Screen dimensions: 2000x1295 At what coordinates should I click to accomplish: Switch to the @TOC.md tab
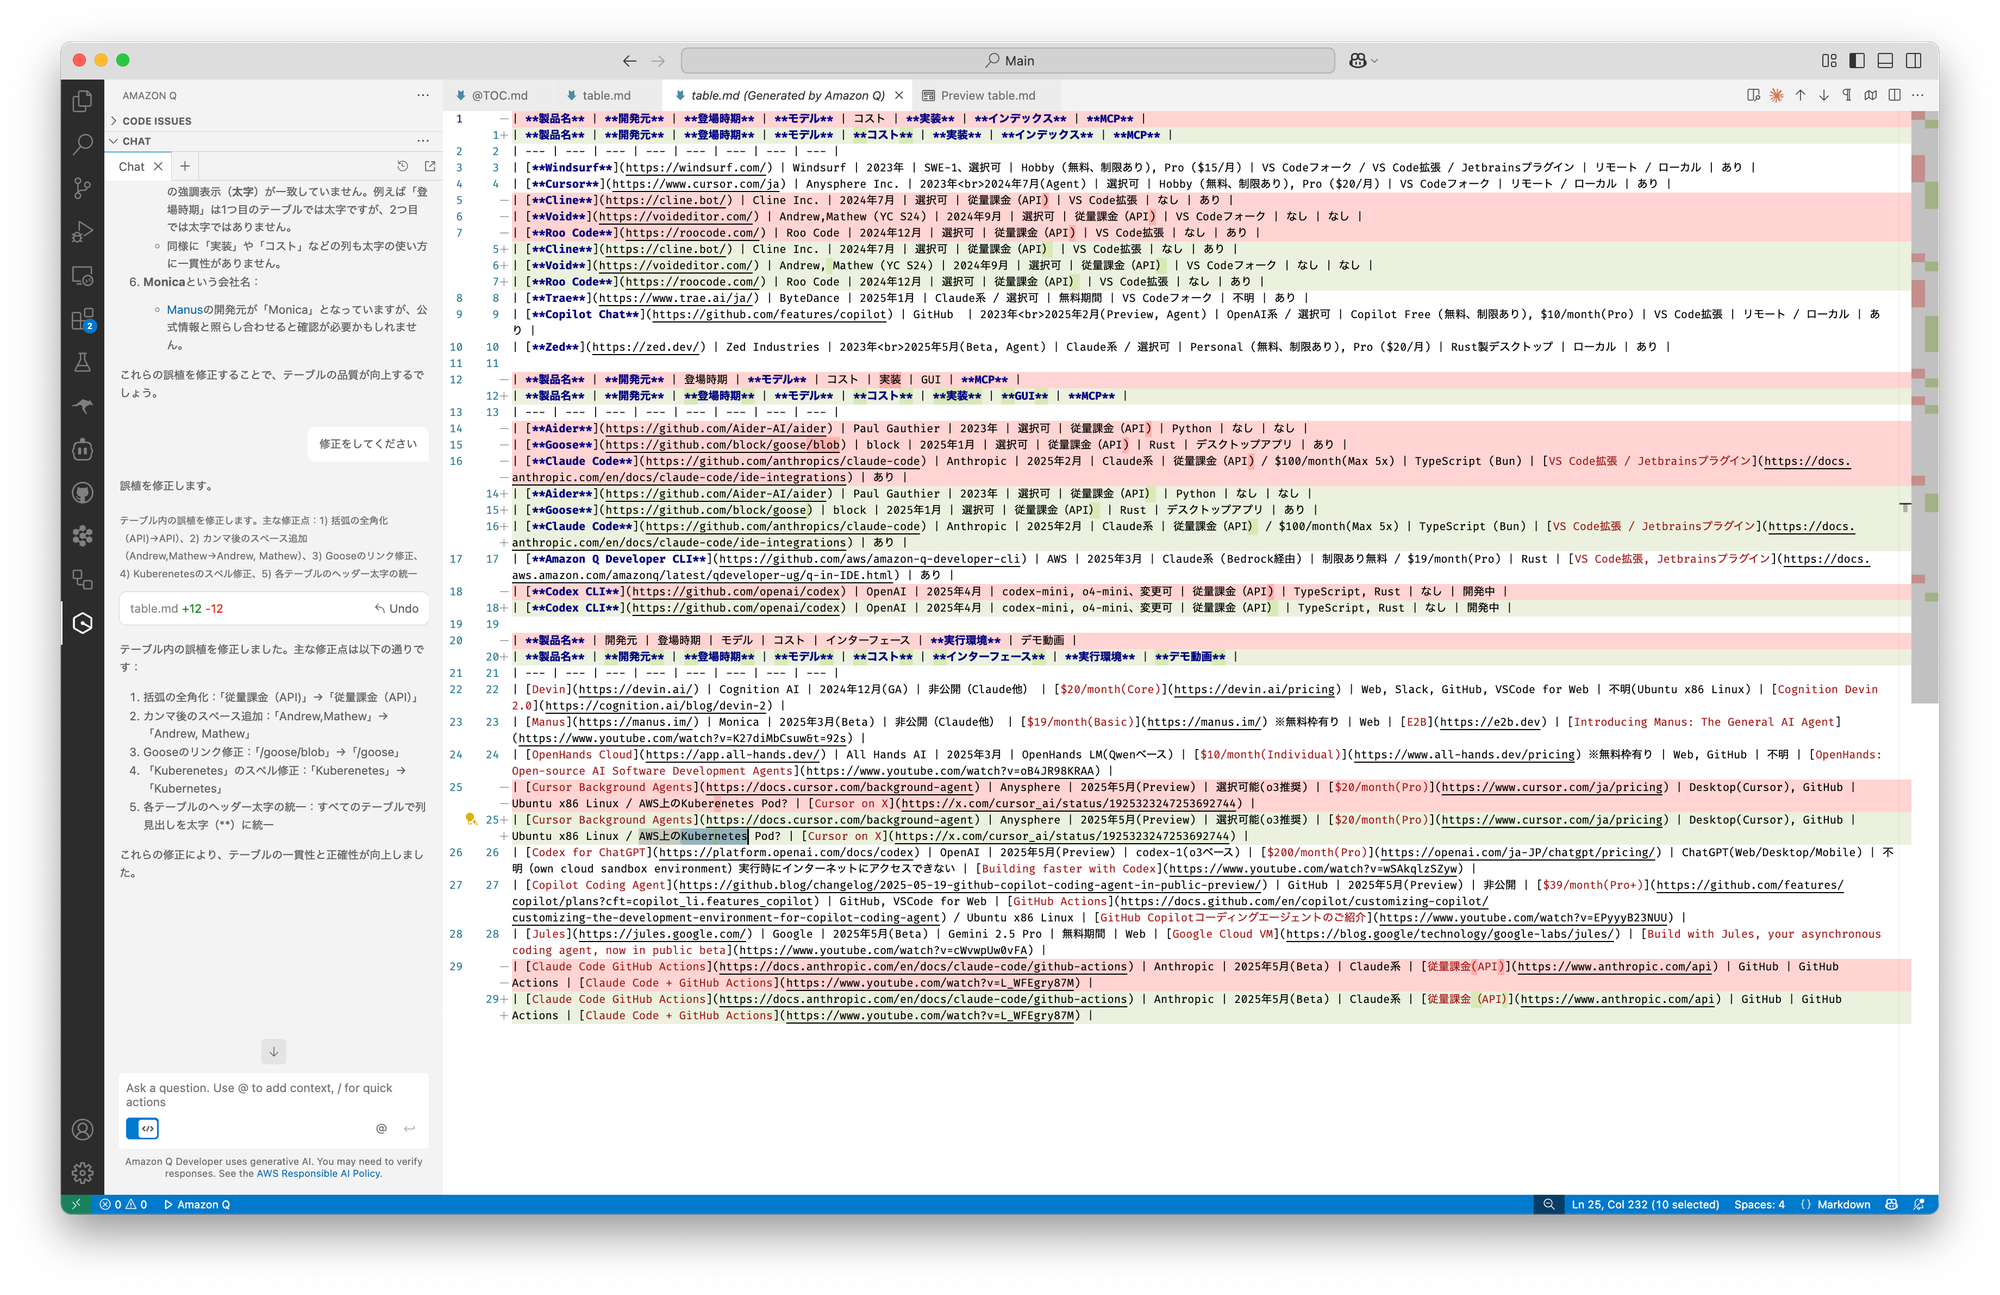(x=498, y=95)
